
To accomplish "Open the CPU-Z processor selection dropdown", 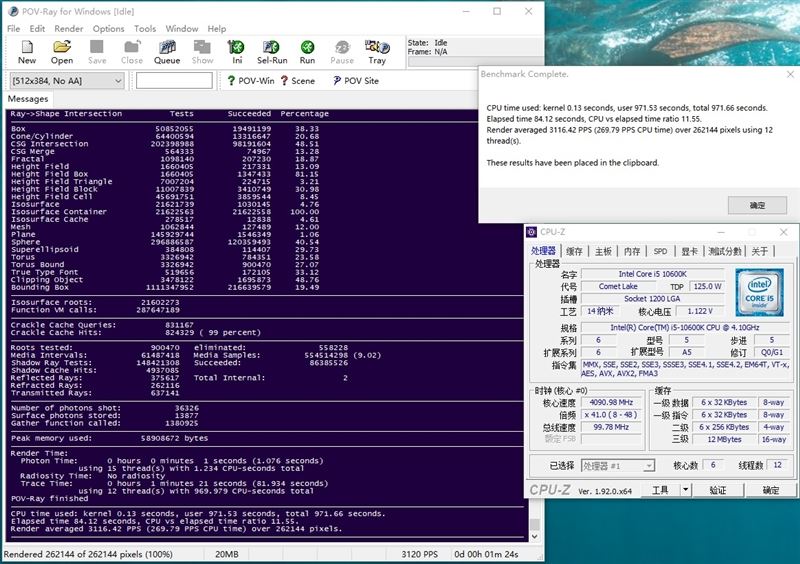I will click(618, 465).
